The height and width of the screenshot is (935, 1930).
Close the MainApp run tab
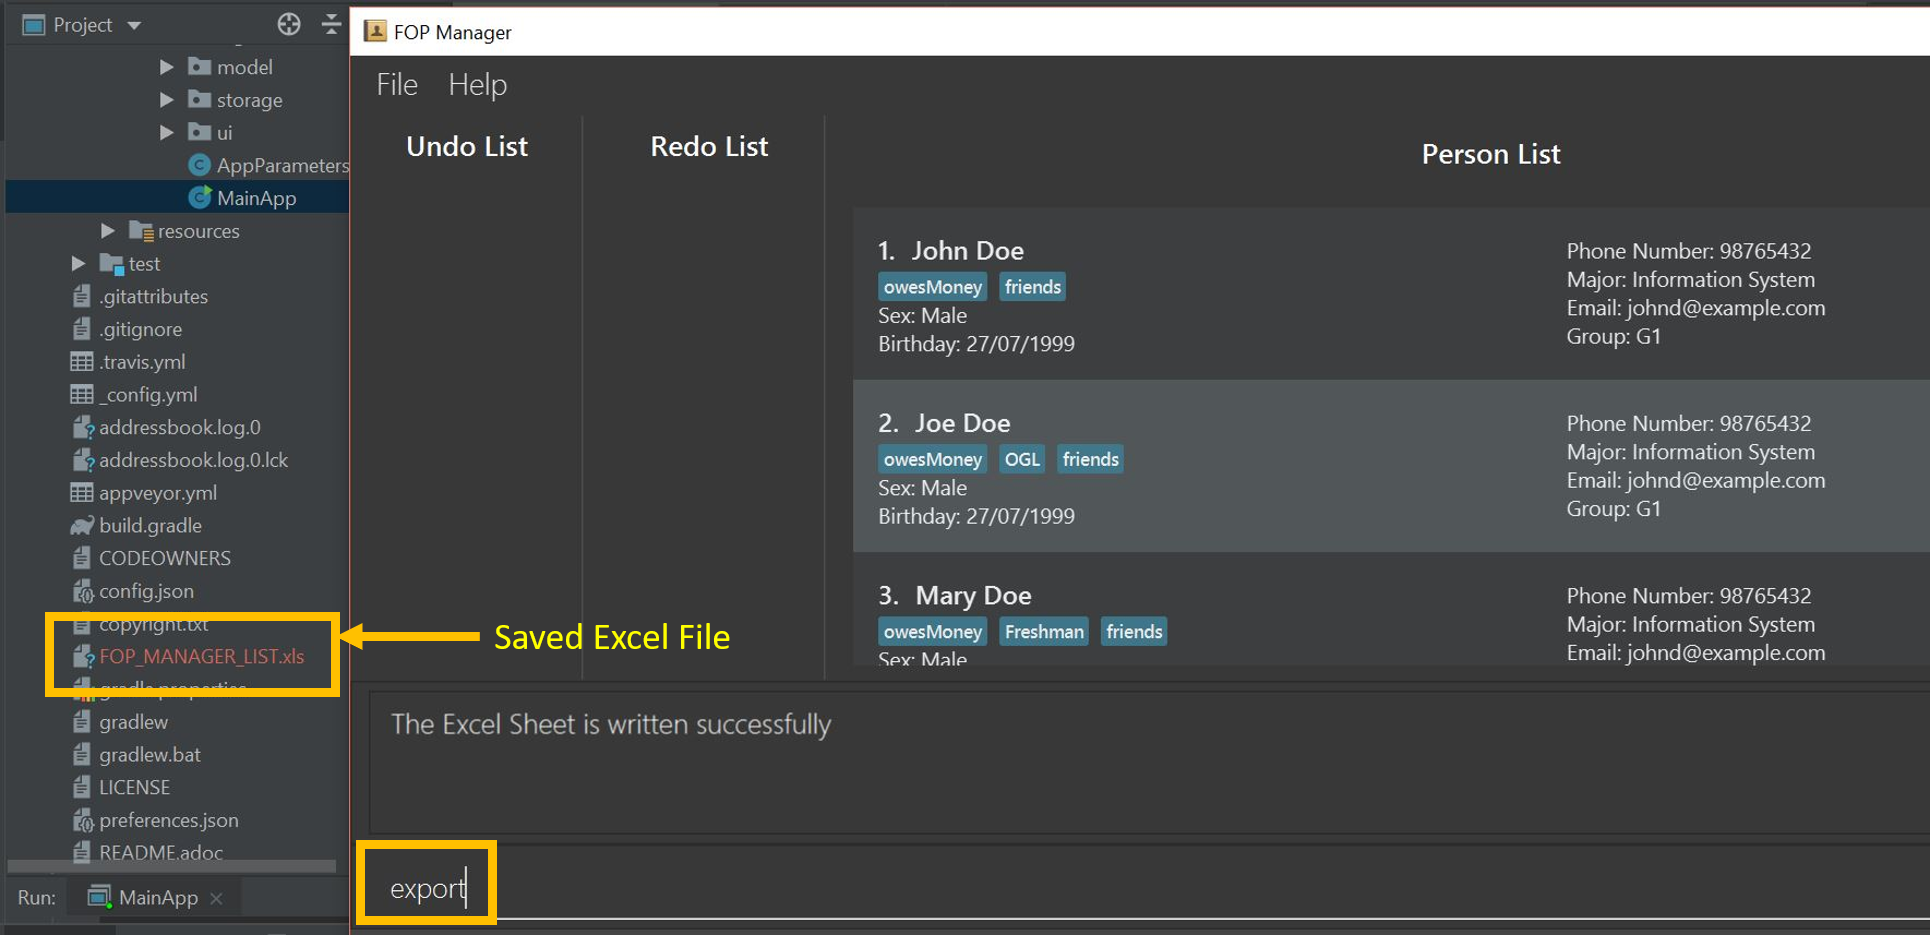(x=216, y=899)
